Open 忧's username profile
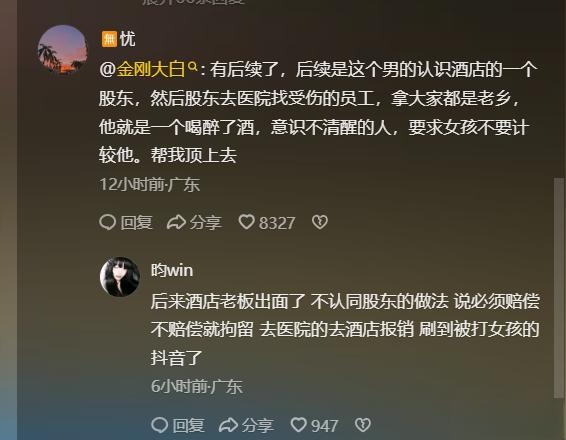Screen dimensions: 566x440 pos(127,39)
